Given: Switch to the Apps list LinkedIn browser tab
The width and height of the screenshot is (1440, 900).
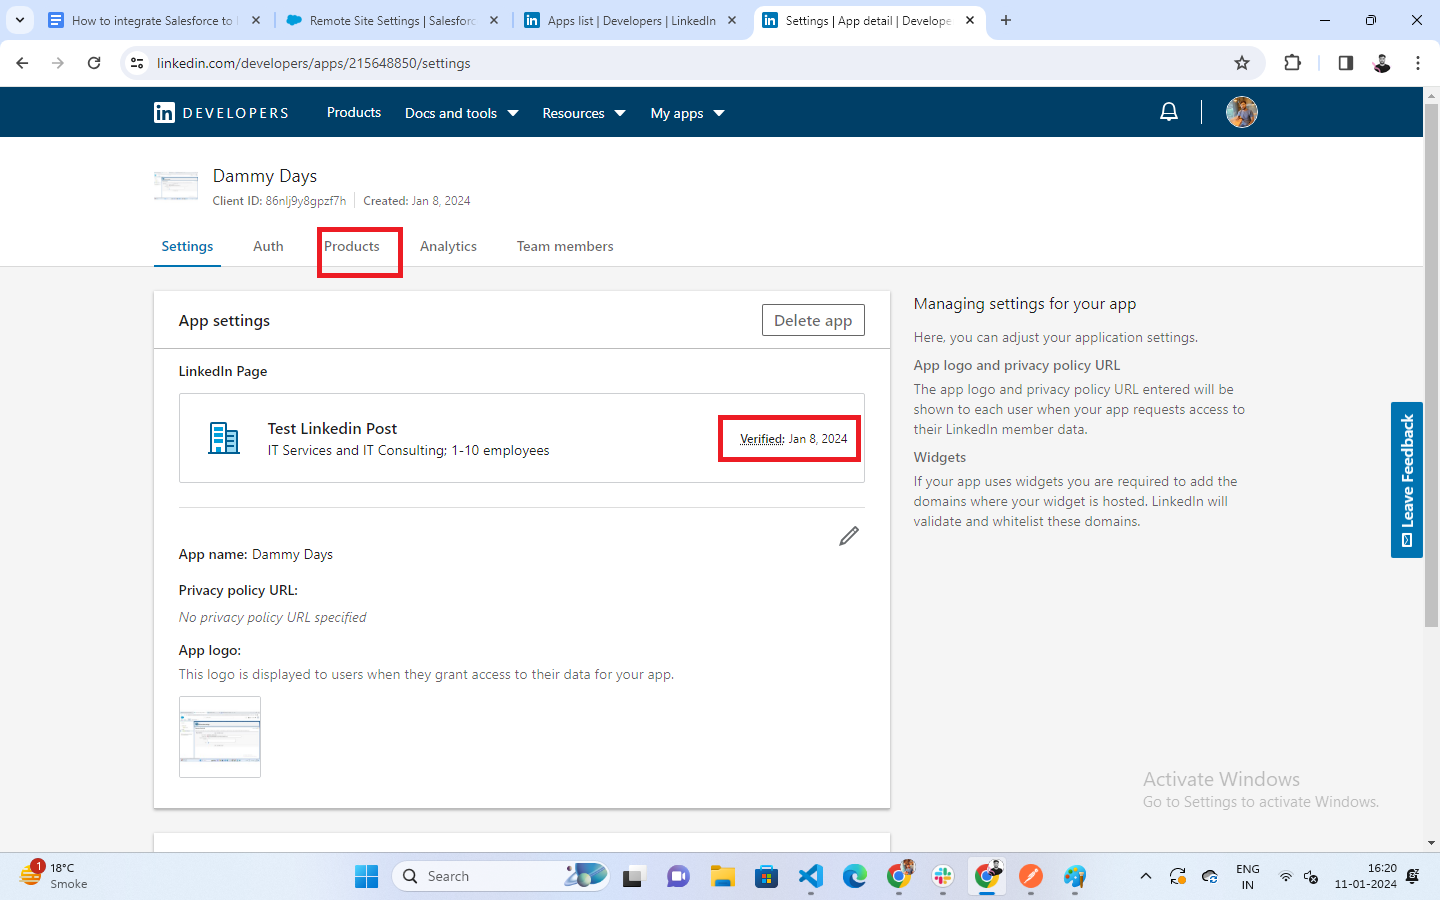Looking at the screenshot, I should (x=632, y=20).
